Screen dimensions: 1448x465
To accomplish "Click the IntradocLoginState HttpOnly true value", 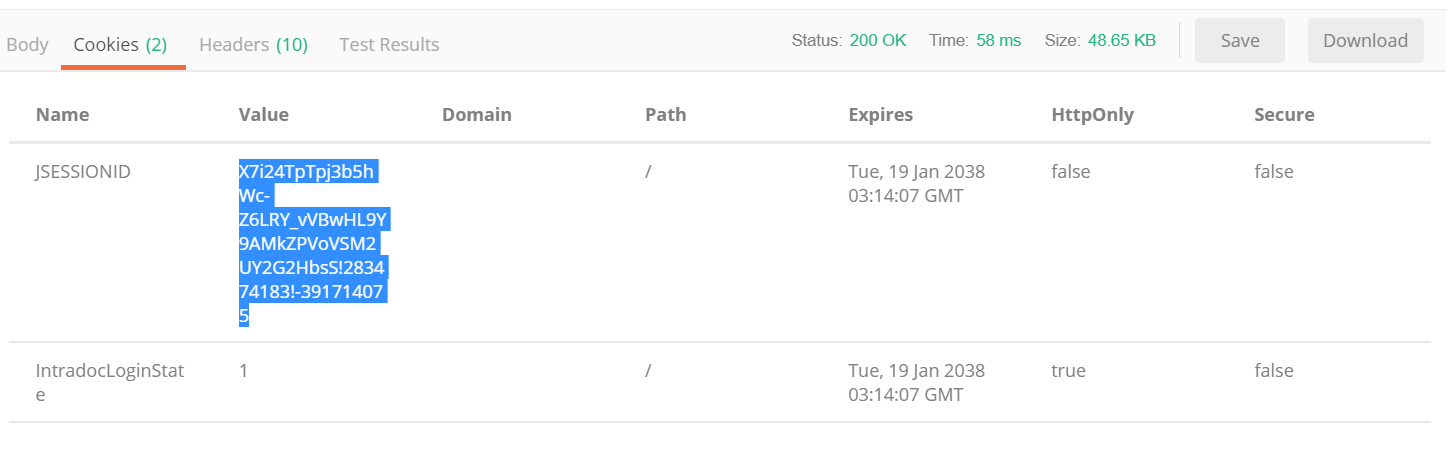I will pyautogui.click(x=1068, y=371).
